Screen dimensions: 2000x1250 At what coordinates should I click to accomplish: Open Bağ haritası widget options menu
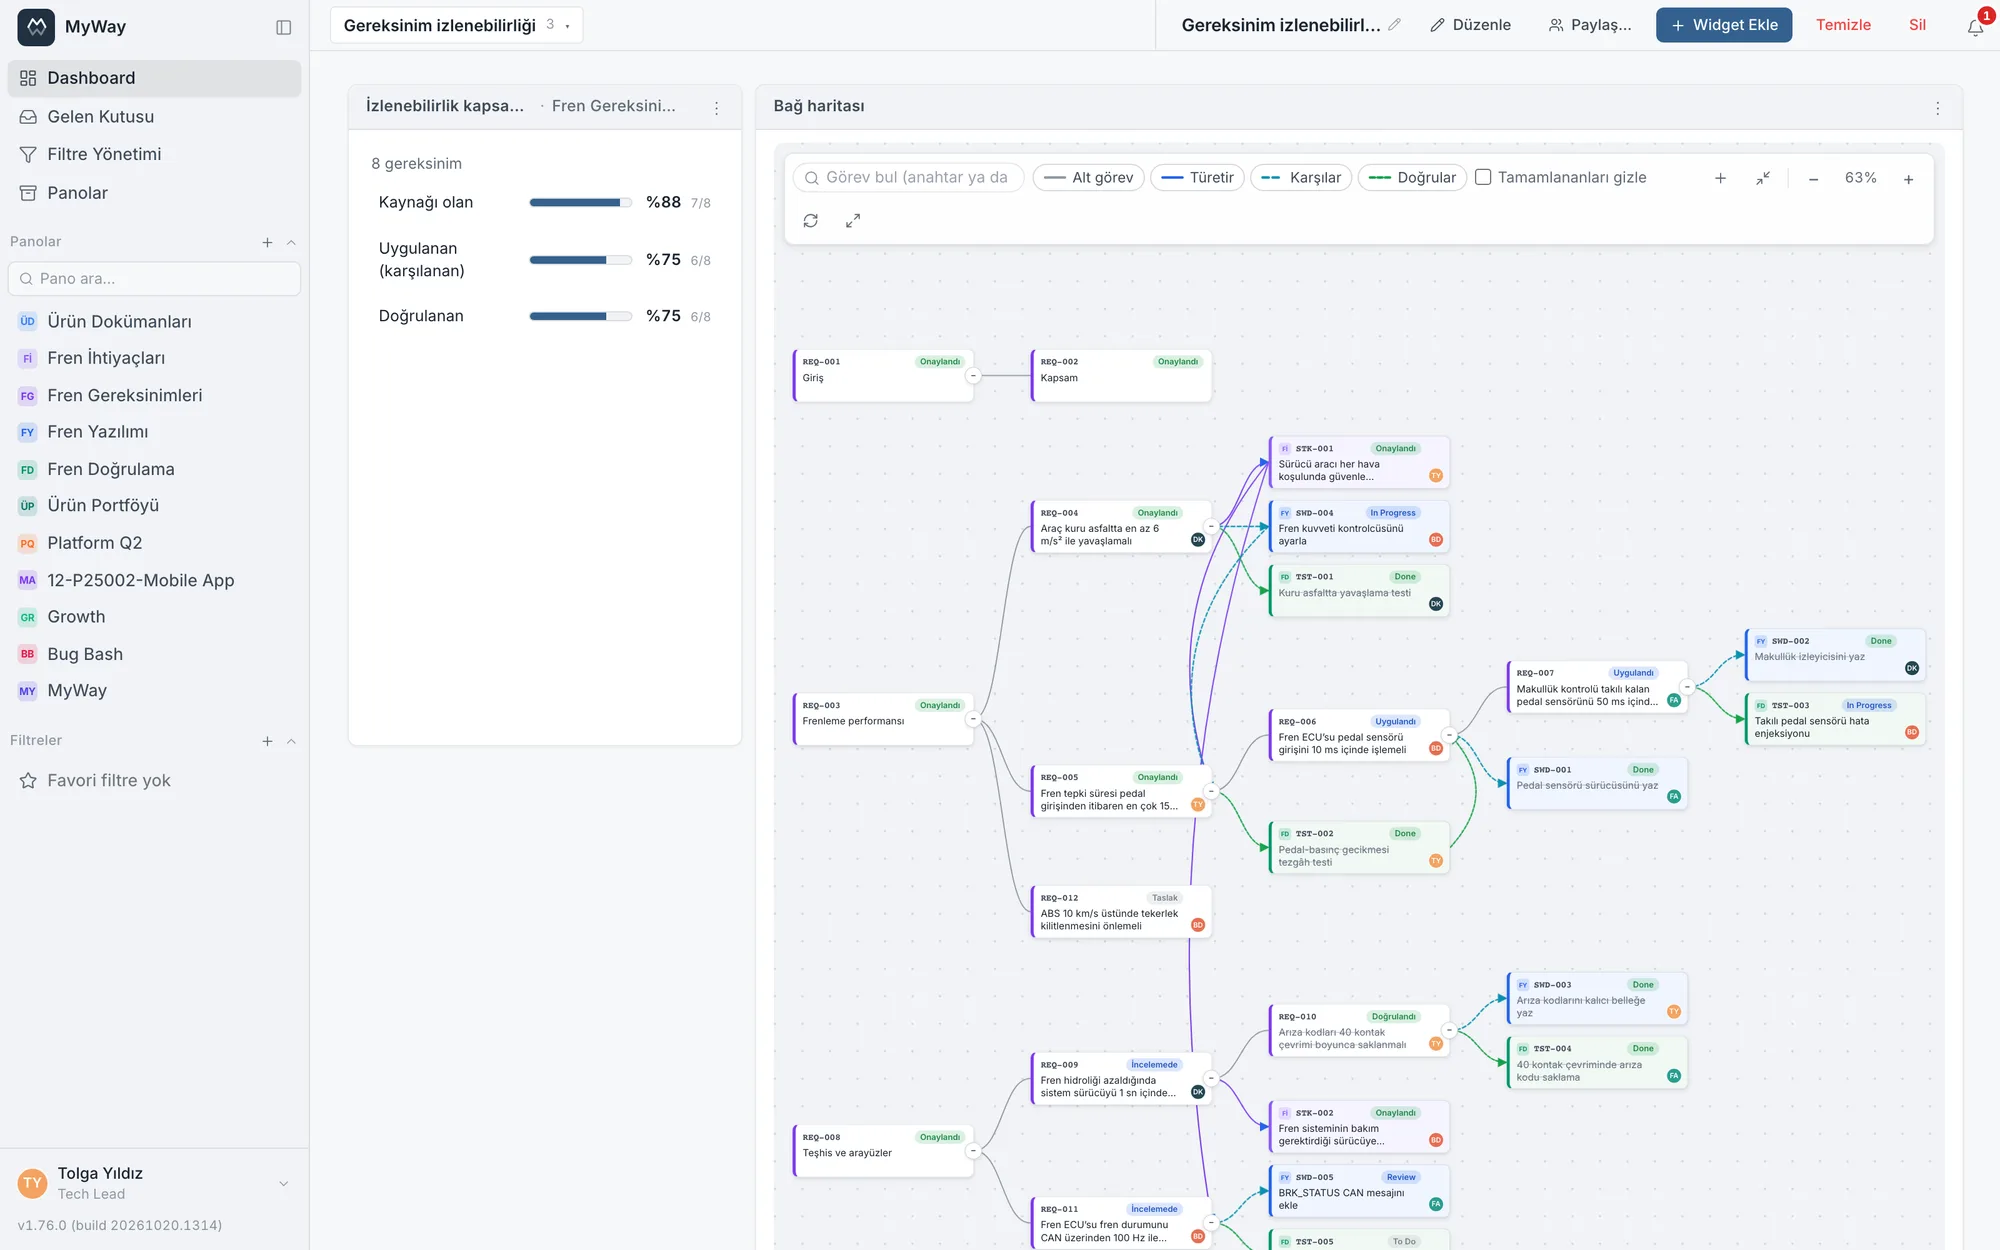[x=1937, y=108]
